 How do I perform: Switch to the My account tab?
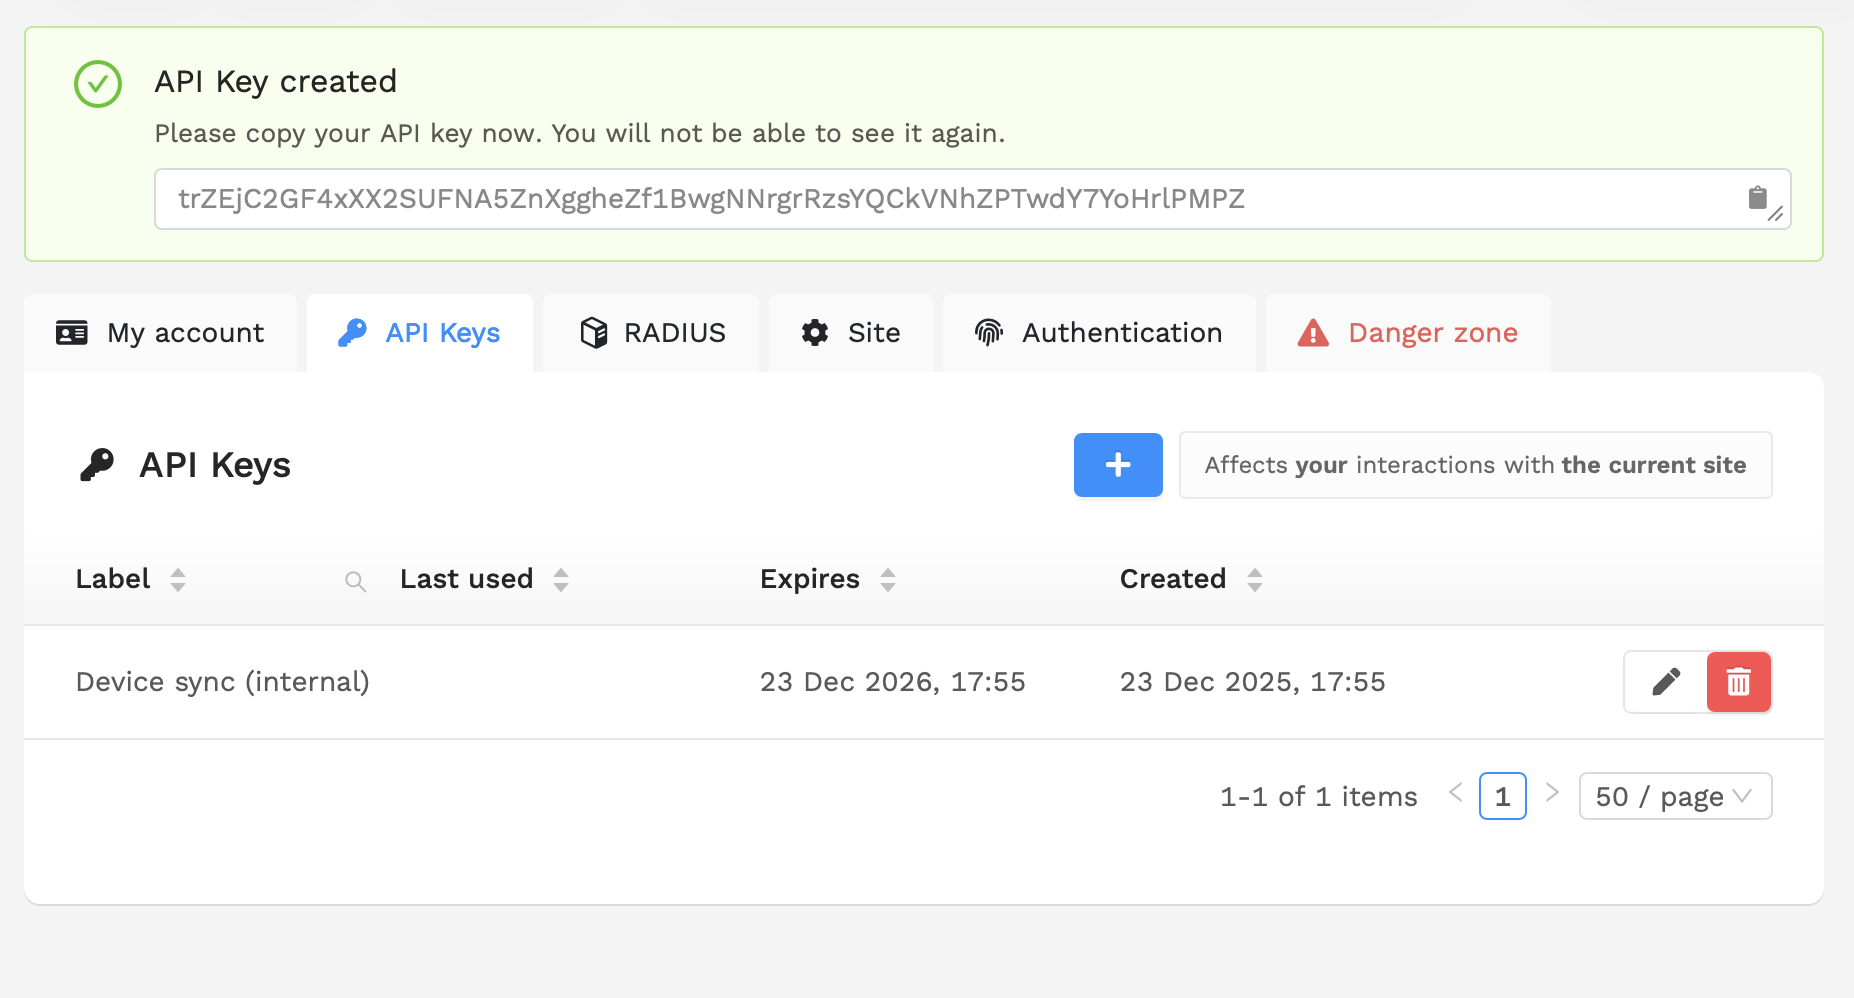[161, 333]
